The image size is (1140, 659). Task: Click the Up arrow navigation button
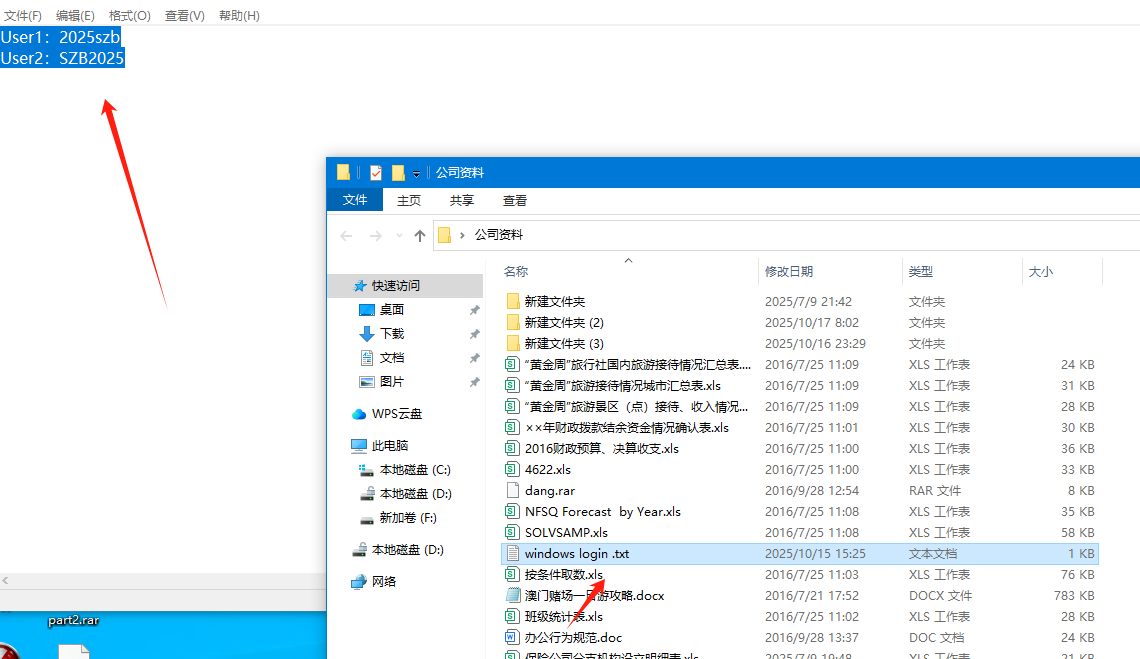(420, 236)
